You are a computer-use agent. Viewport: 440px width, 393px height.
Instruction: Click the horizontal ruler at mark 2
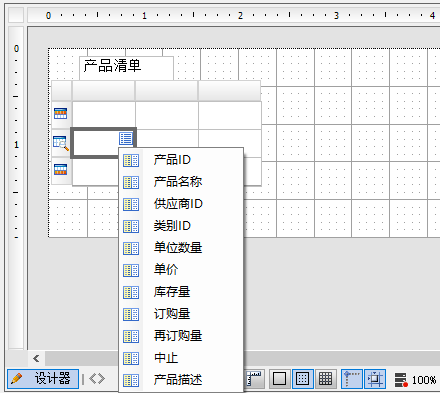point(240,15)
